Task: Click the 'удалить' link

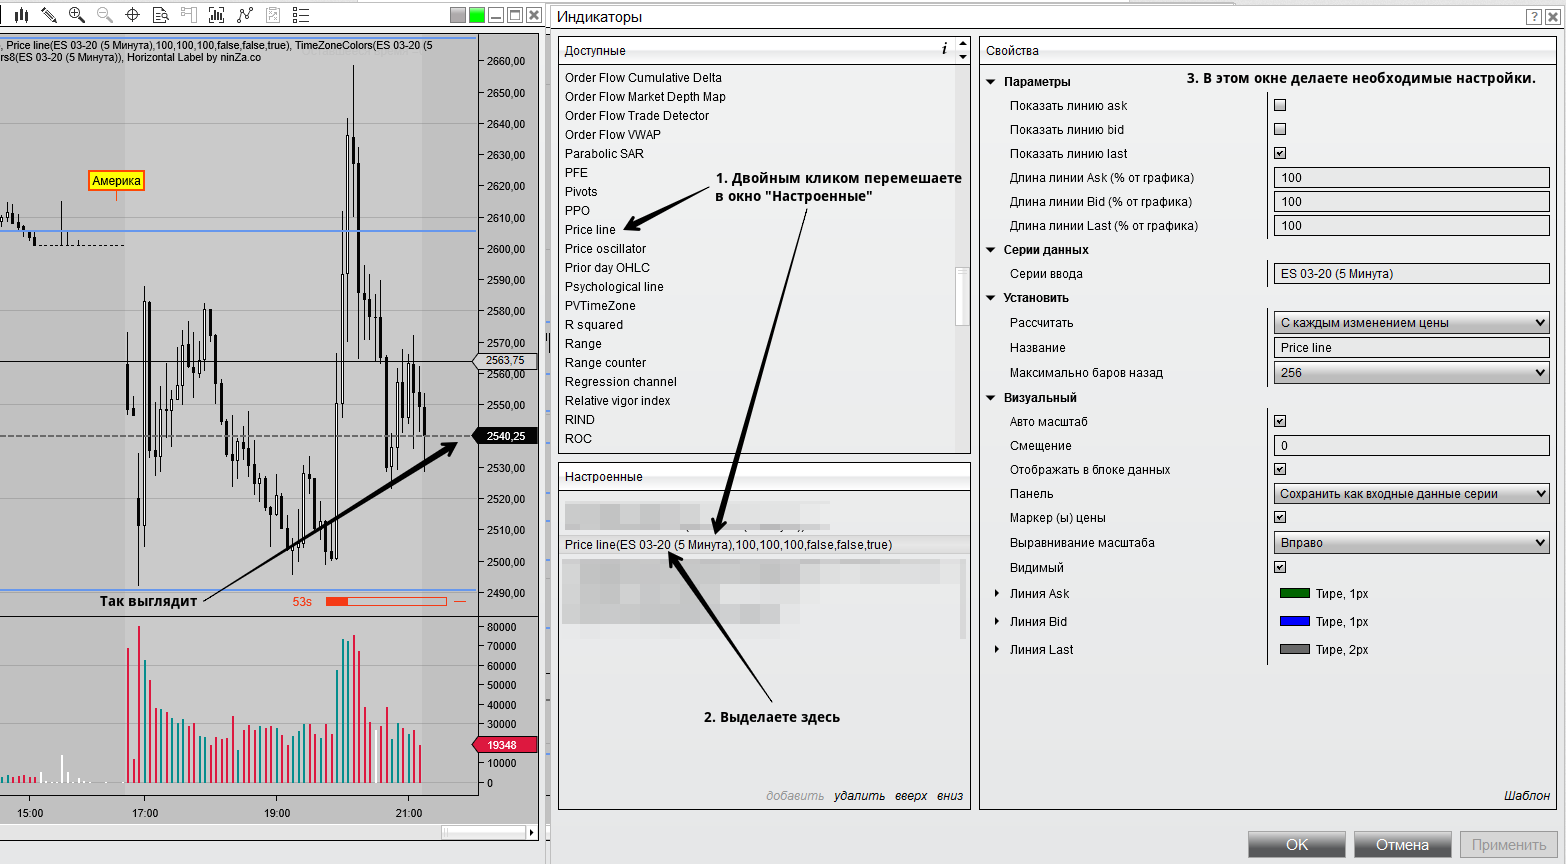Action: coord(859,796)
